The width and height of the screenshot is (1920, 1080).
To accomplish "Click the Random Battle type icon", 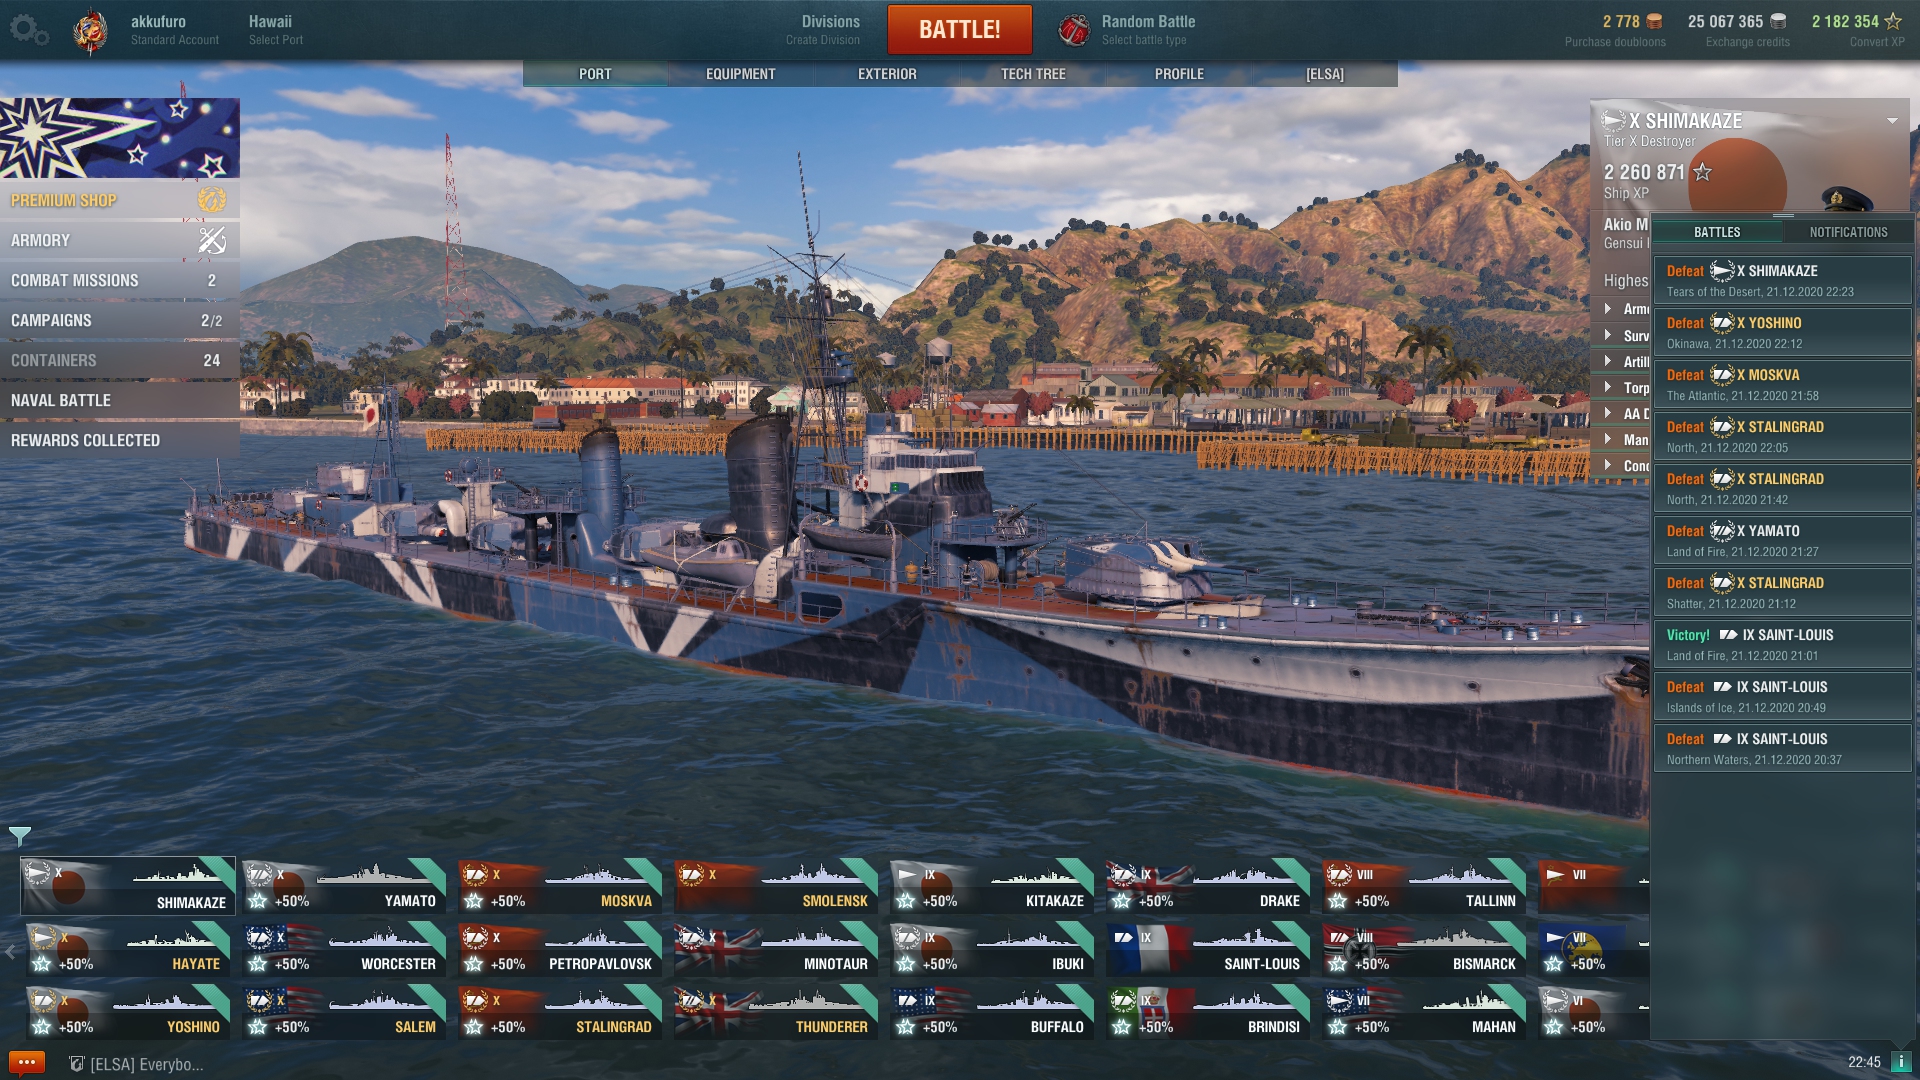I will 1075,30.
